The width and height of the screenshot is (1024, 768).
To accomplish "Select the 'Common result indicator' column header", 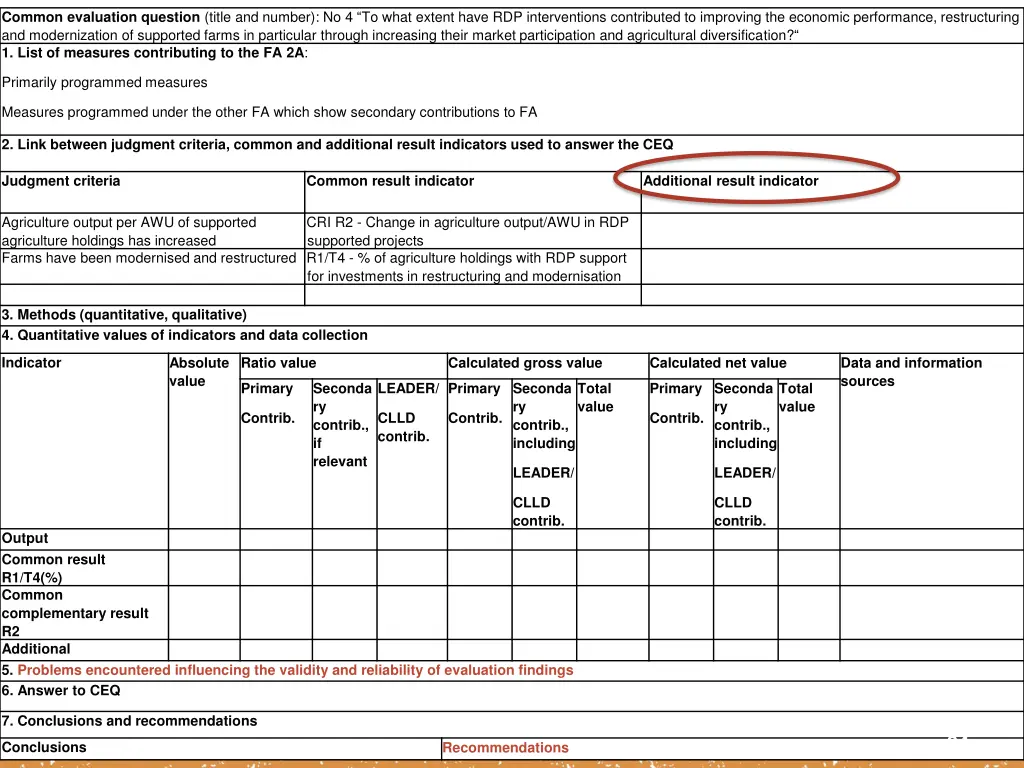I will point(390,181).
